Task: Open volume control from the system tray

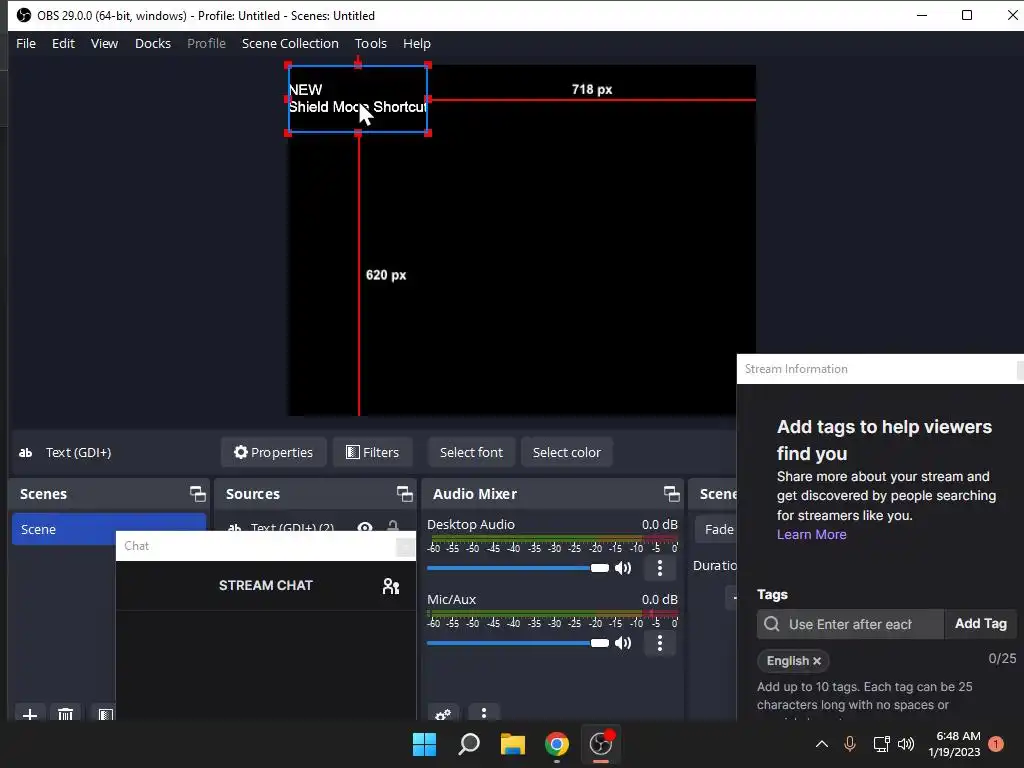Action: pyautogui.click(x=906, y=744)
